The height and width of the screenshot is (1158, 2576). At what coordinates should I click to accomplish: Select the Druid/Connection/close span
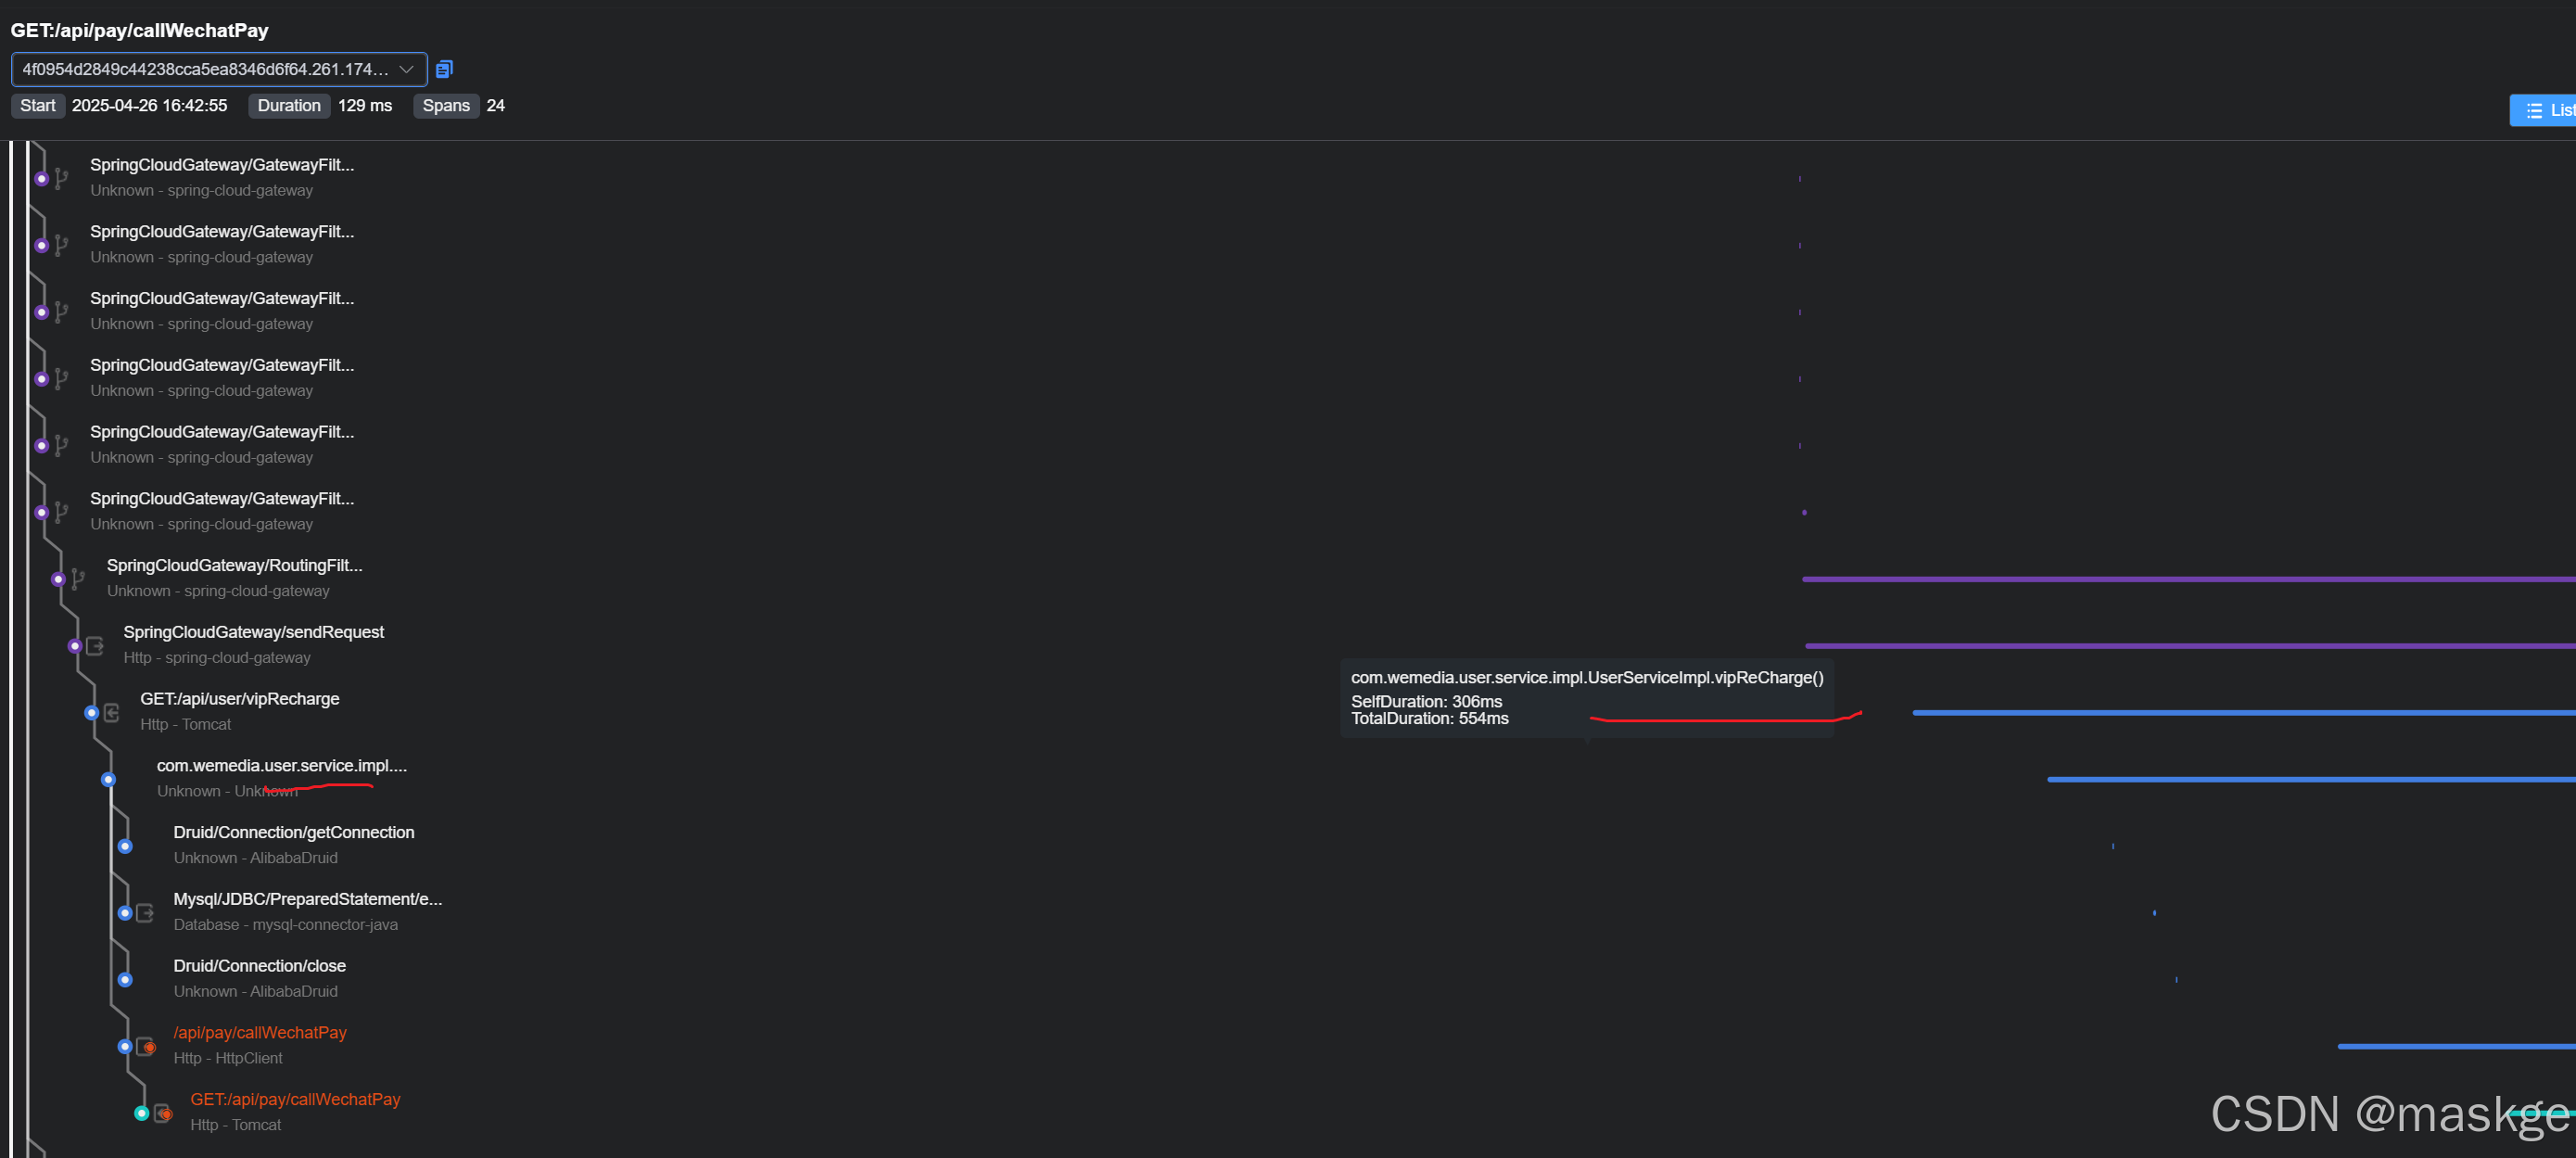coord(259,966)
